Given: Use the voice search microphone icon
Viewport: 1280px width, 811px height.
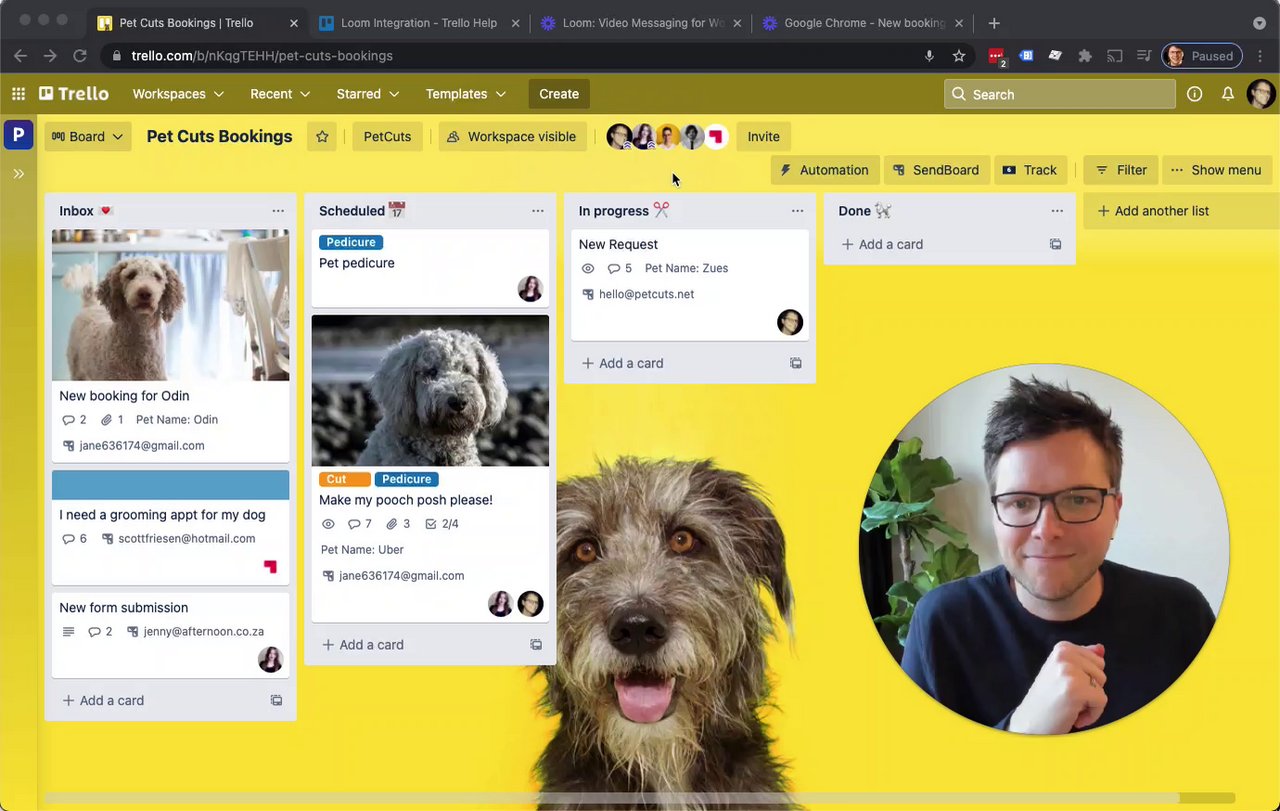Looking at the screenshot, I should pos(929,56).
